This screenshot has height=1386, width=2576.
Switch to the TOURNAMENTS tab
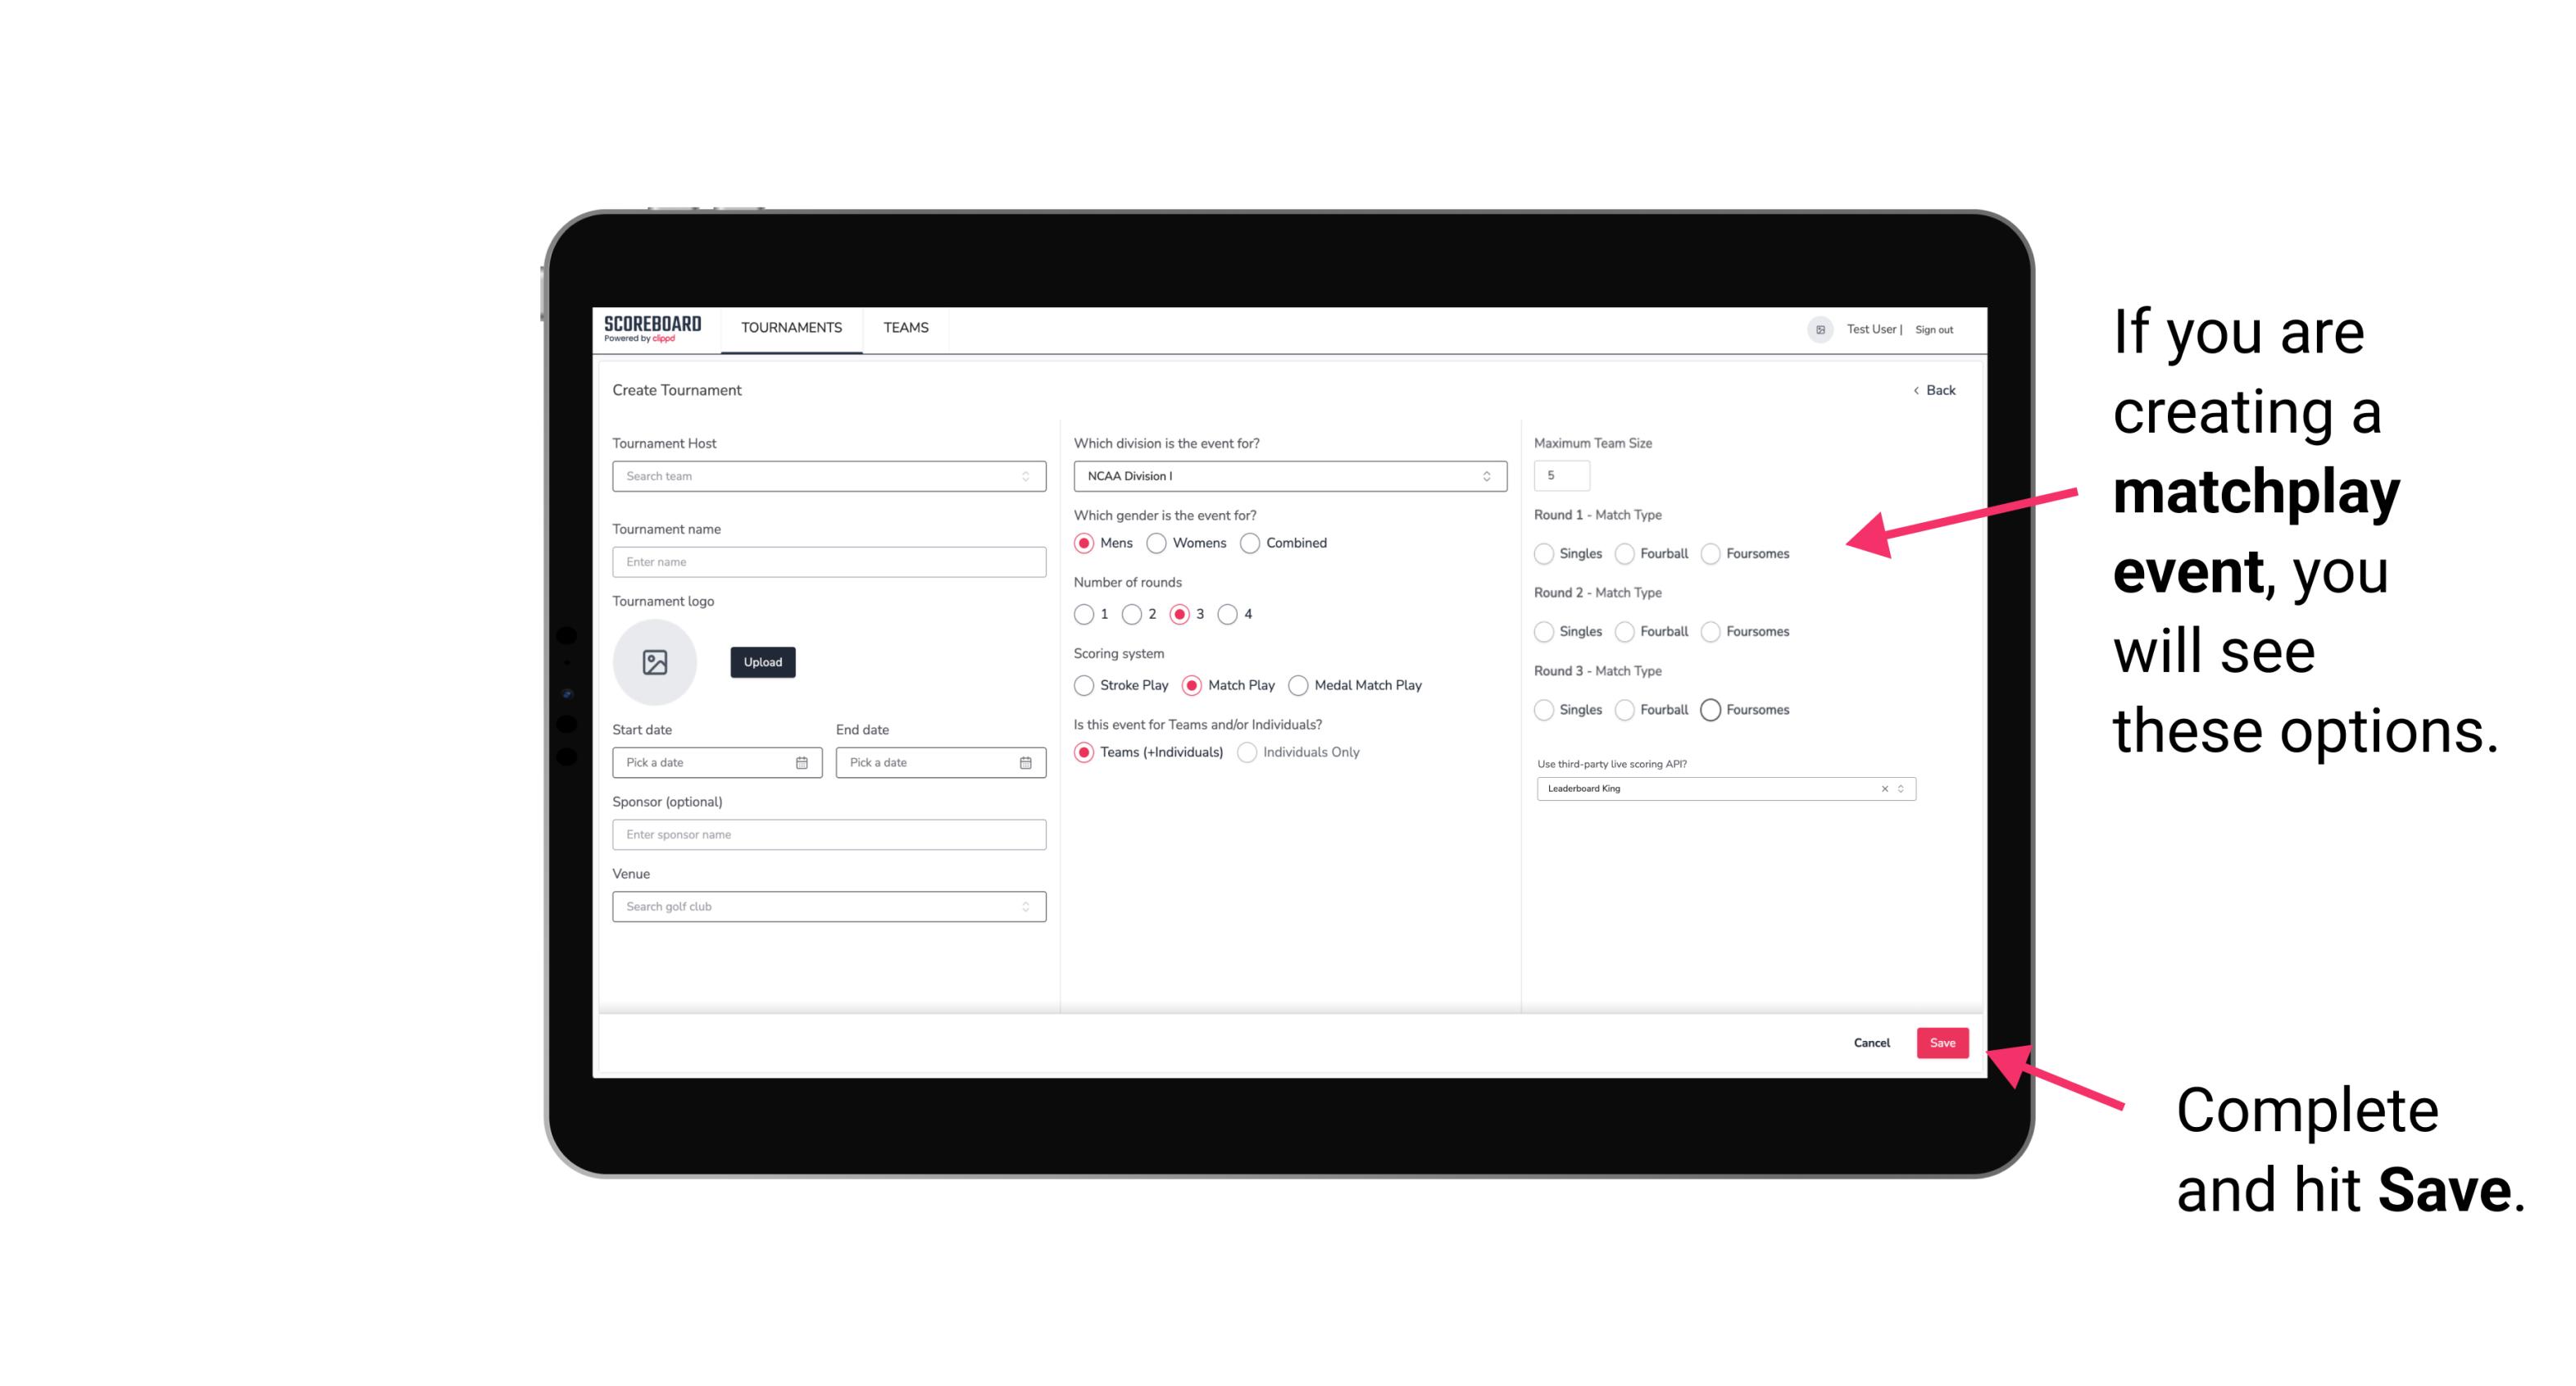[790, 328]
